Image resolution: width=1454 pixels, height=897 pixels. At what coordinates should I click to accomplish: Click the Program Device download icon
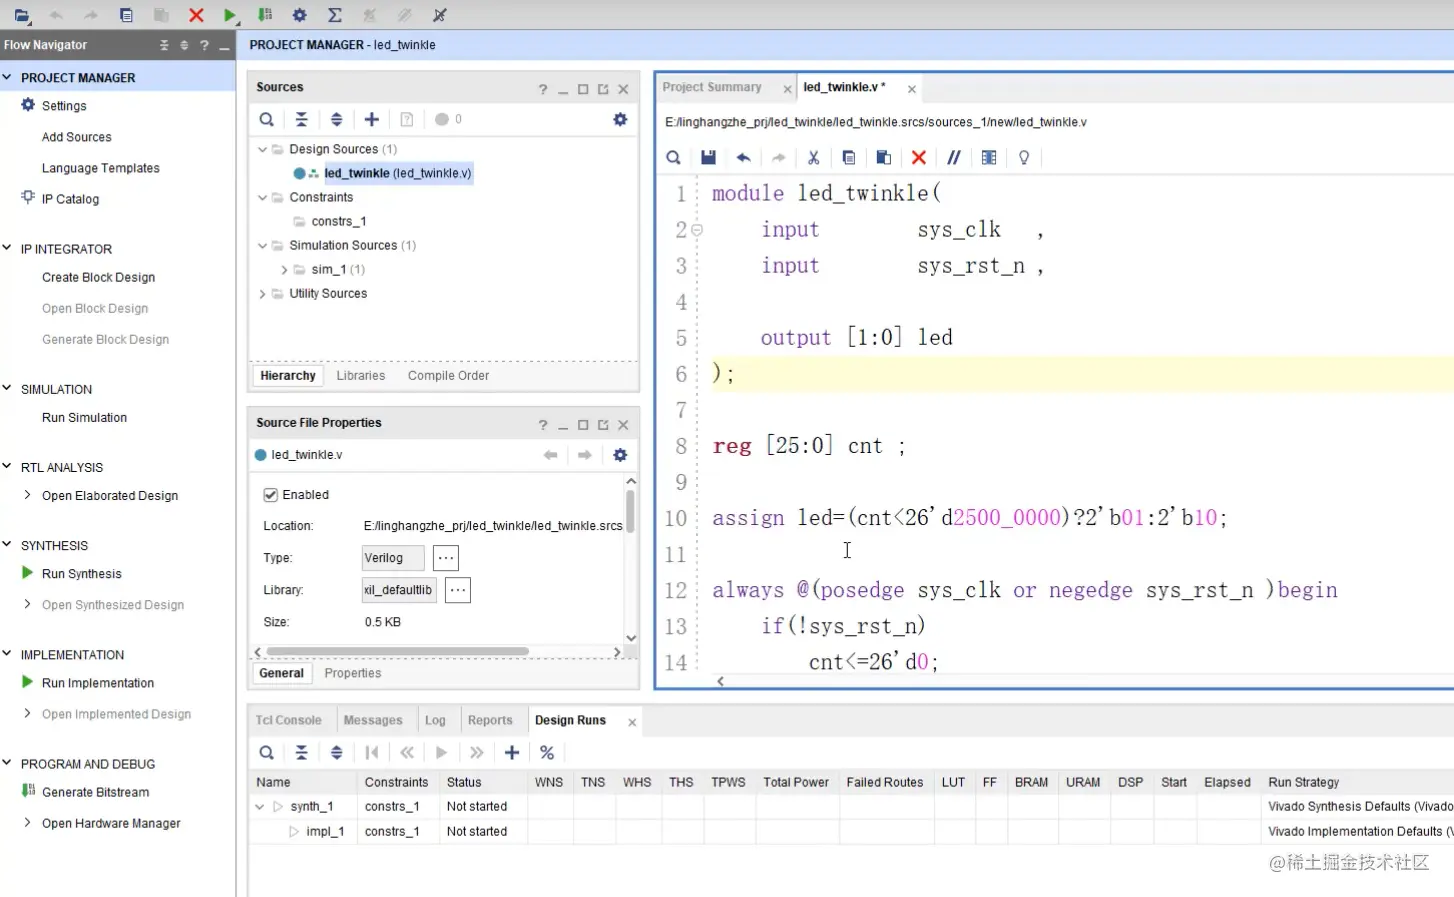265,15
